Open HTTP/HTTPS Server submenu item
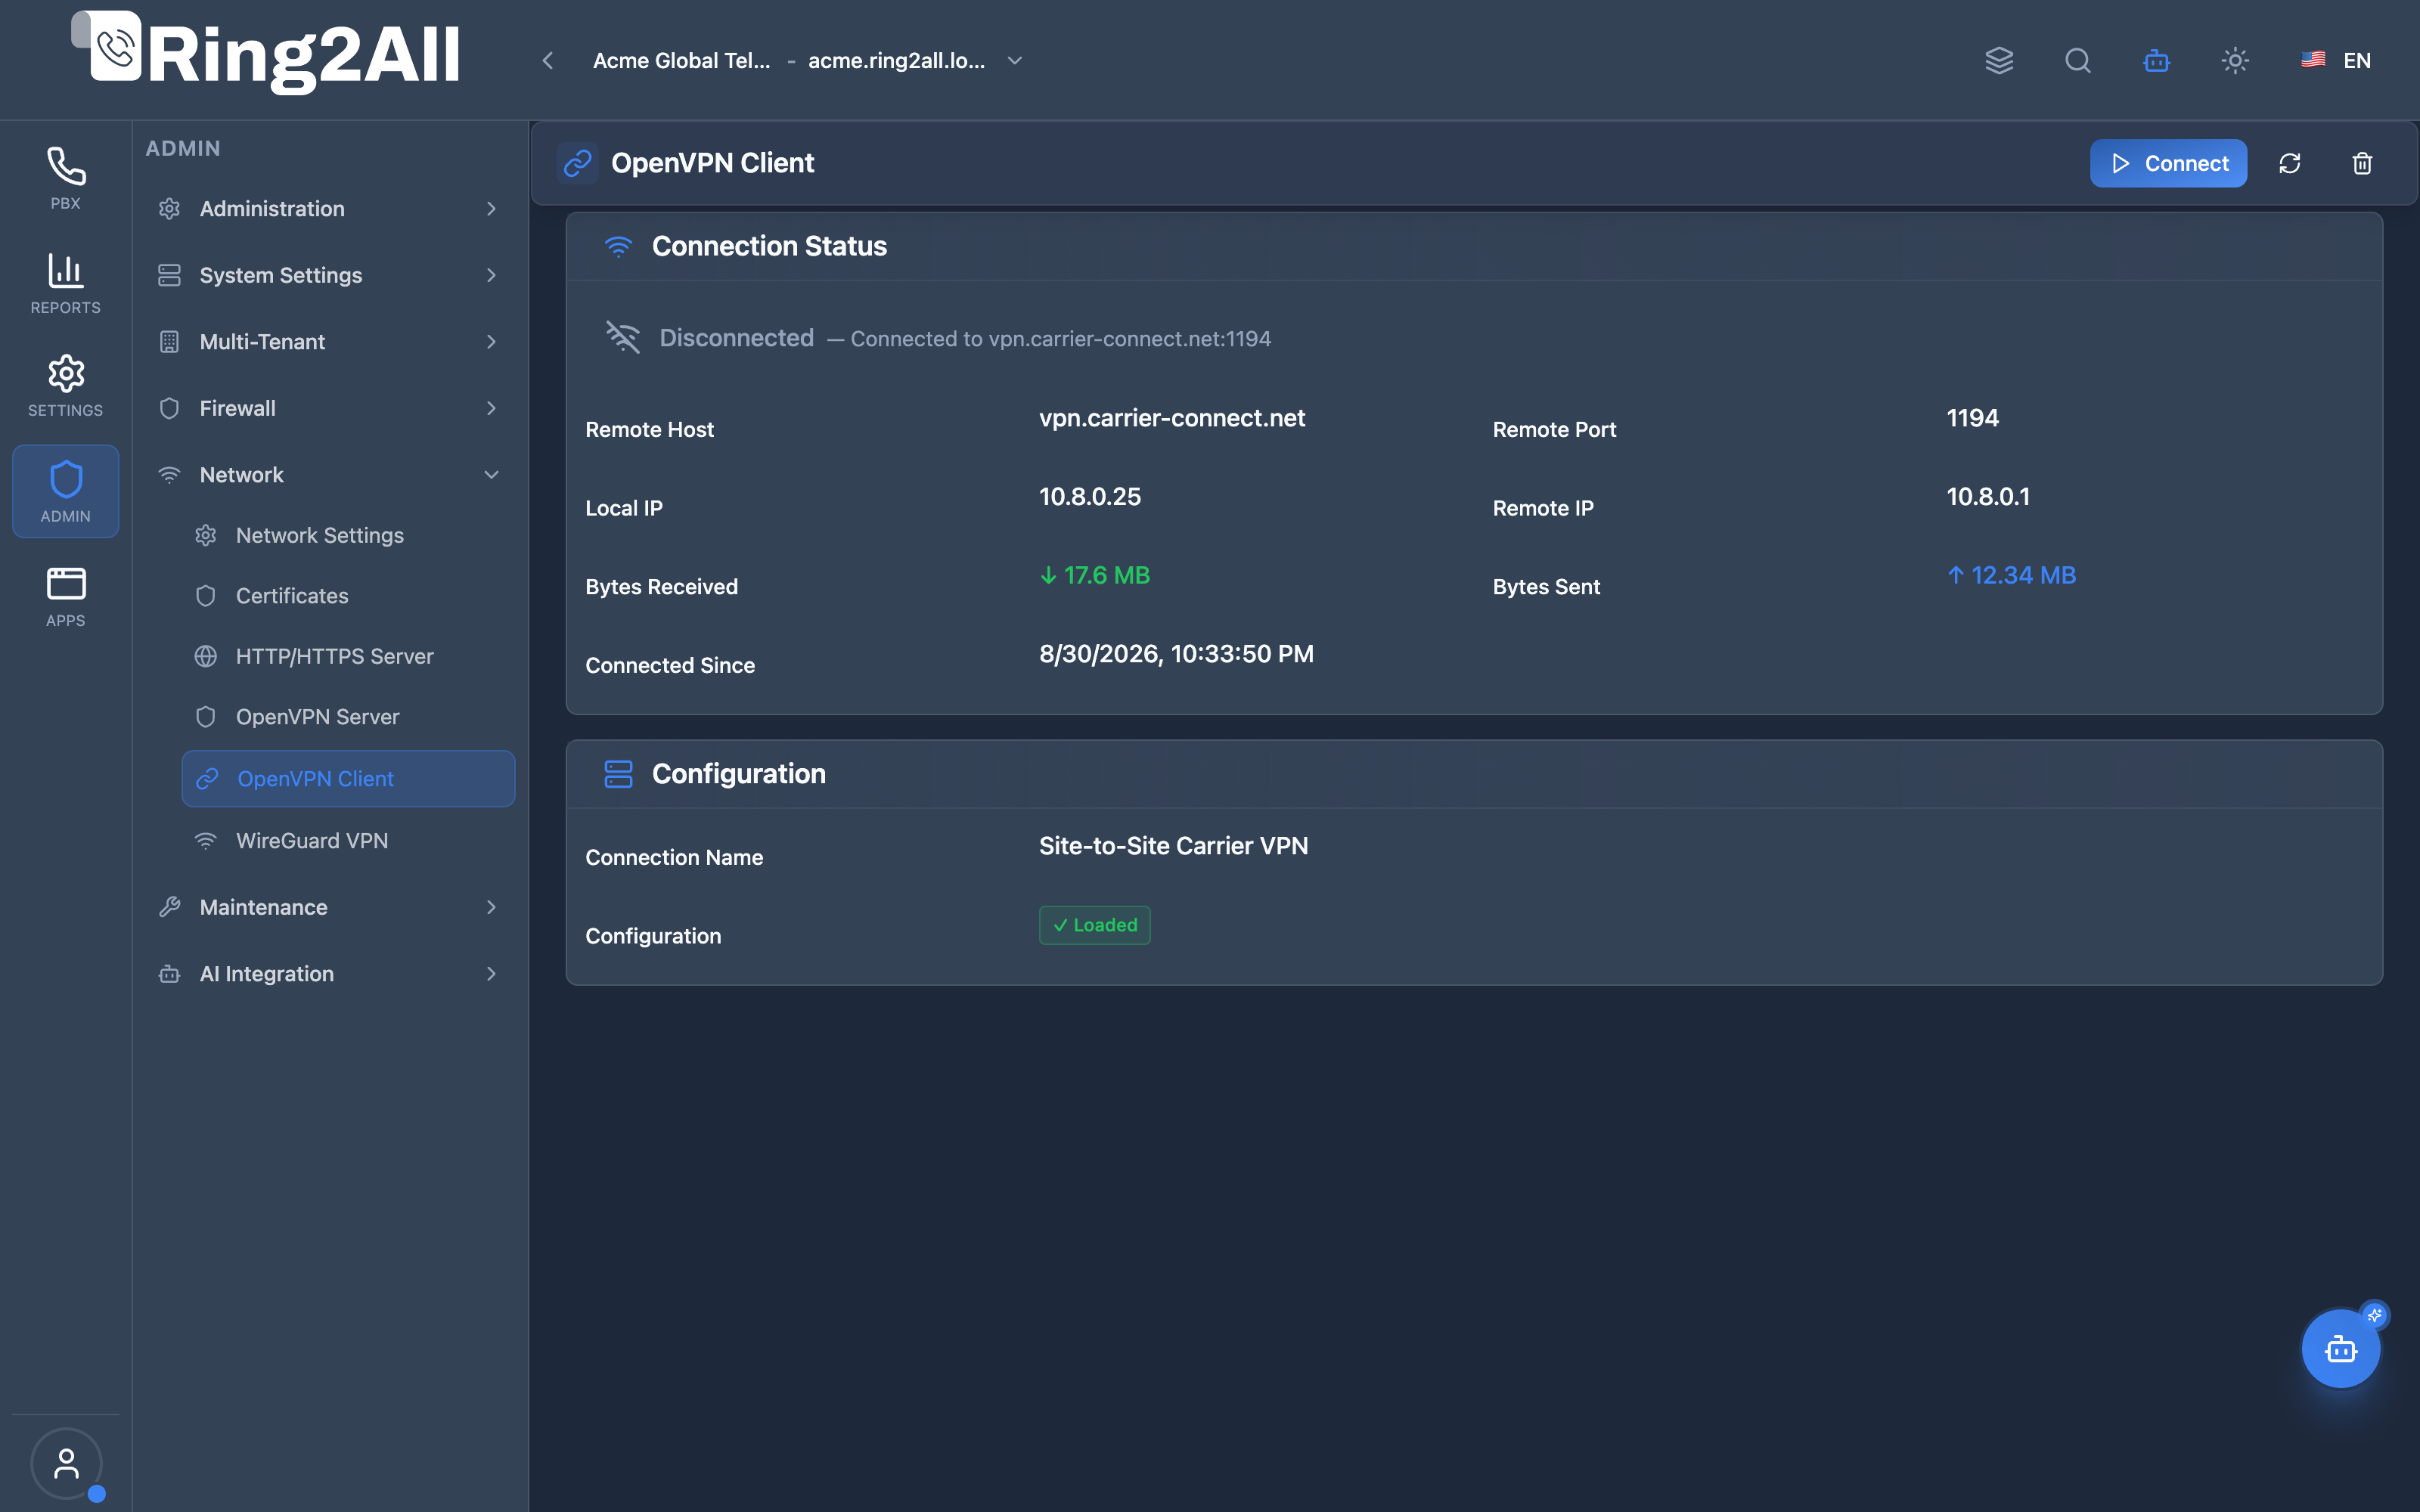Image resolution: width=2420 pixels, height=1512 pixels. [x=348, y=656]
